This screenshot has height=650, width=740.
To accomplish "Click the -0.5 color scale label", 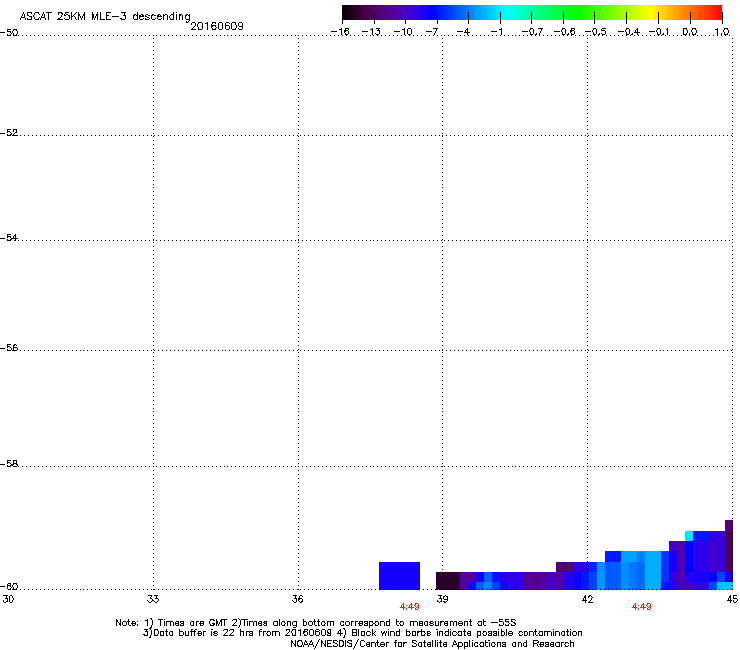I will [x=596, y=32].
